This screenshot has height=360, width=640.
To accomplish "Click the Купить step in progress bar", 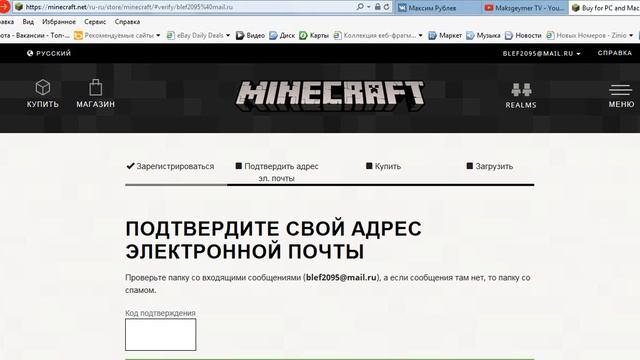I will 384,166.
